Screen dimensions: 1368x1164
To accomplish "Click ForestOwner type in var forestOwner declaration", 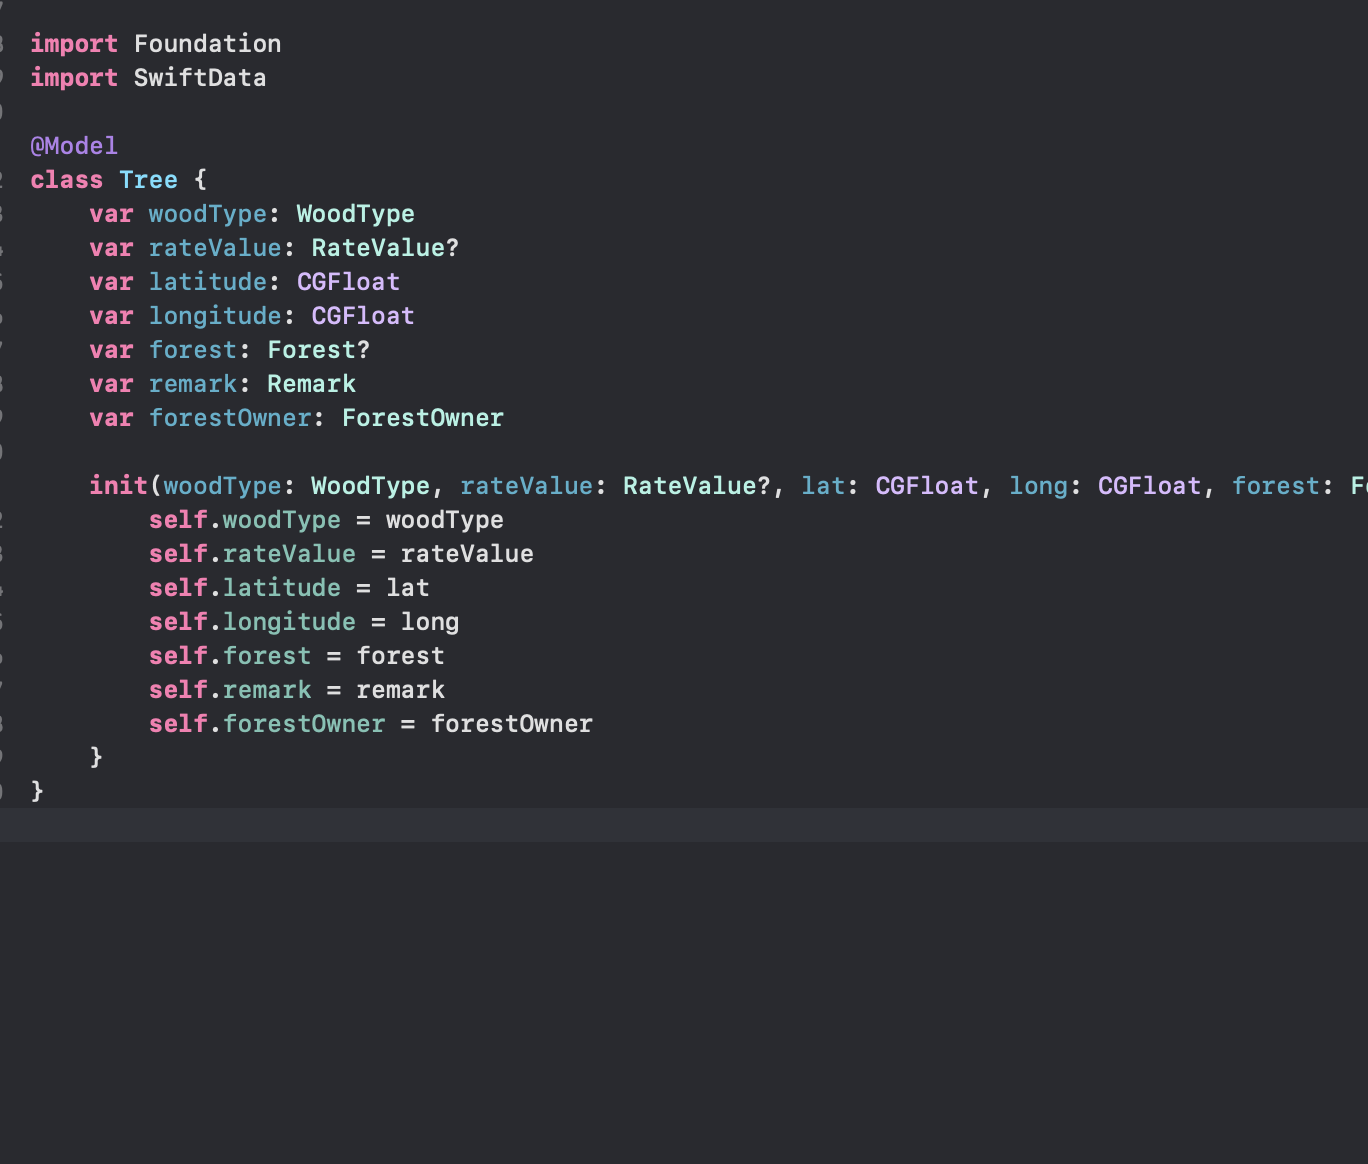I will [422, 418].
